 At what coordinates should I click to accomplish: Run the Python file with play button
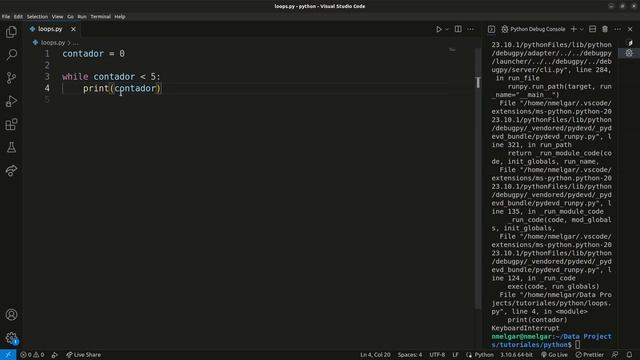(x=438, y=29)
